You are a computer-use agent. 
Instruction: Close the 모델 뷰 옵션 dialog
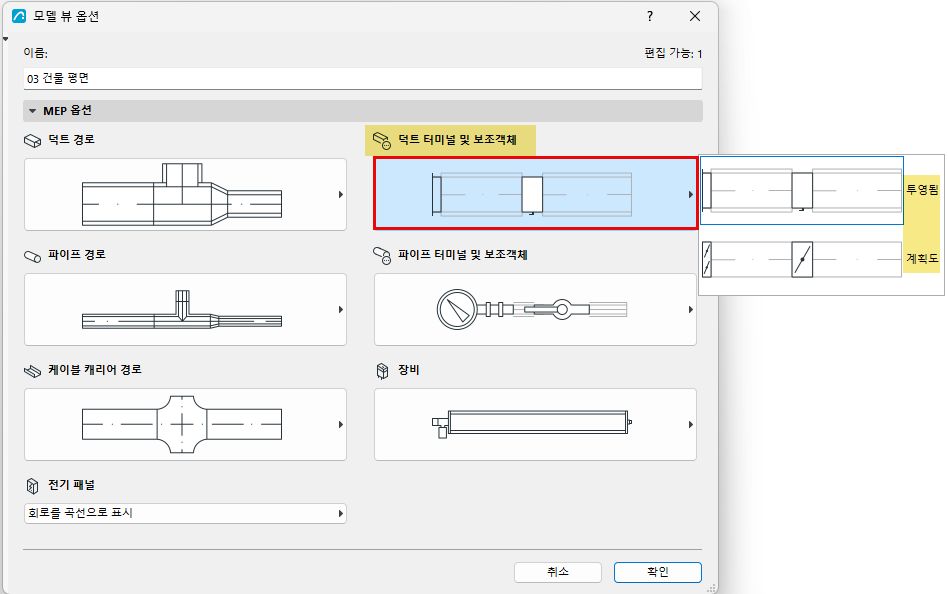pos(695,16)
